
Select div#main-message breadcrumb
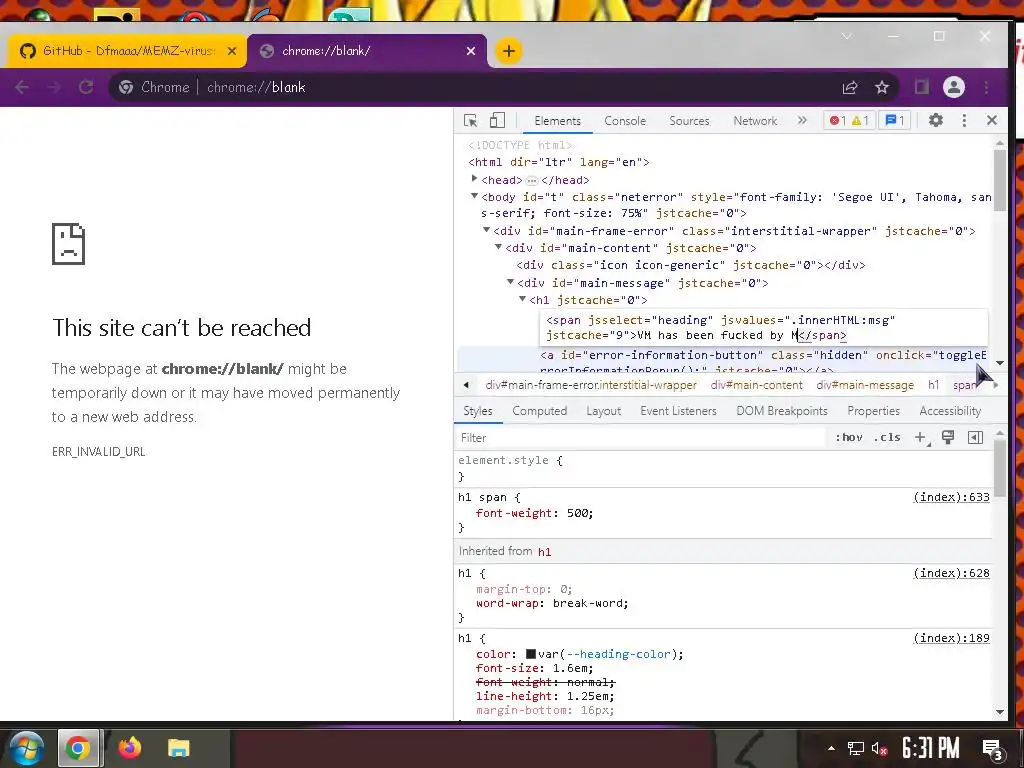coord(865,385)
